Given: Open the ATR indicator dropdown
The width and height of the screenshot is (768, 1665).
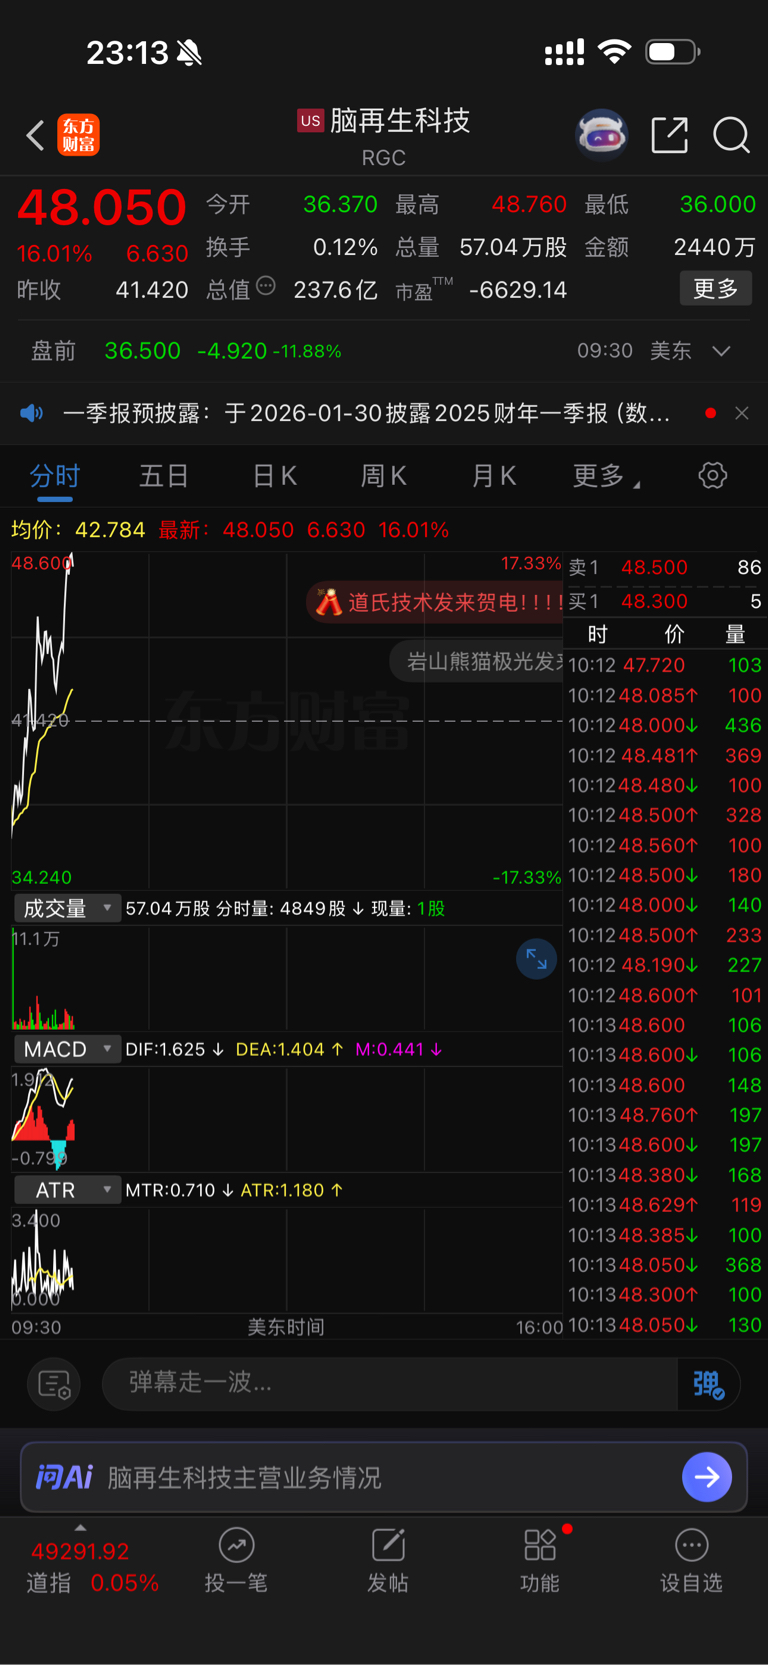Looking at the screenshot, I should [x=67, y=1190].
